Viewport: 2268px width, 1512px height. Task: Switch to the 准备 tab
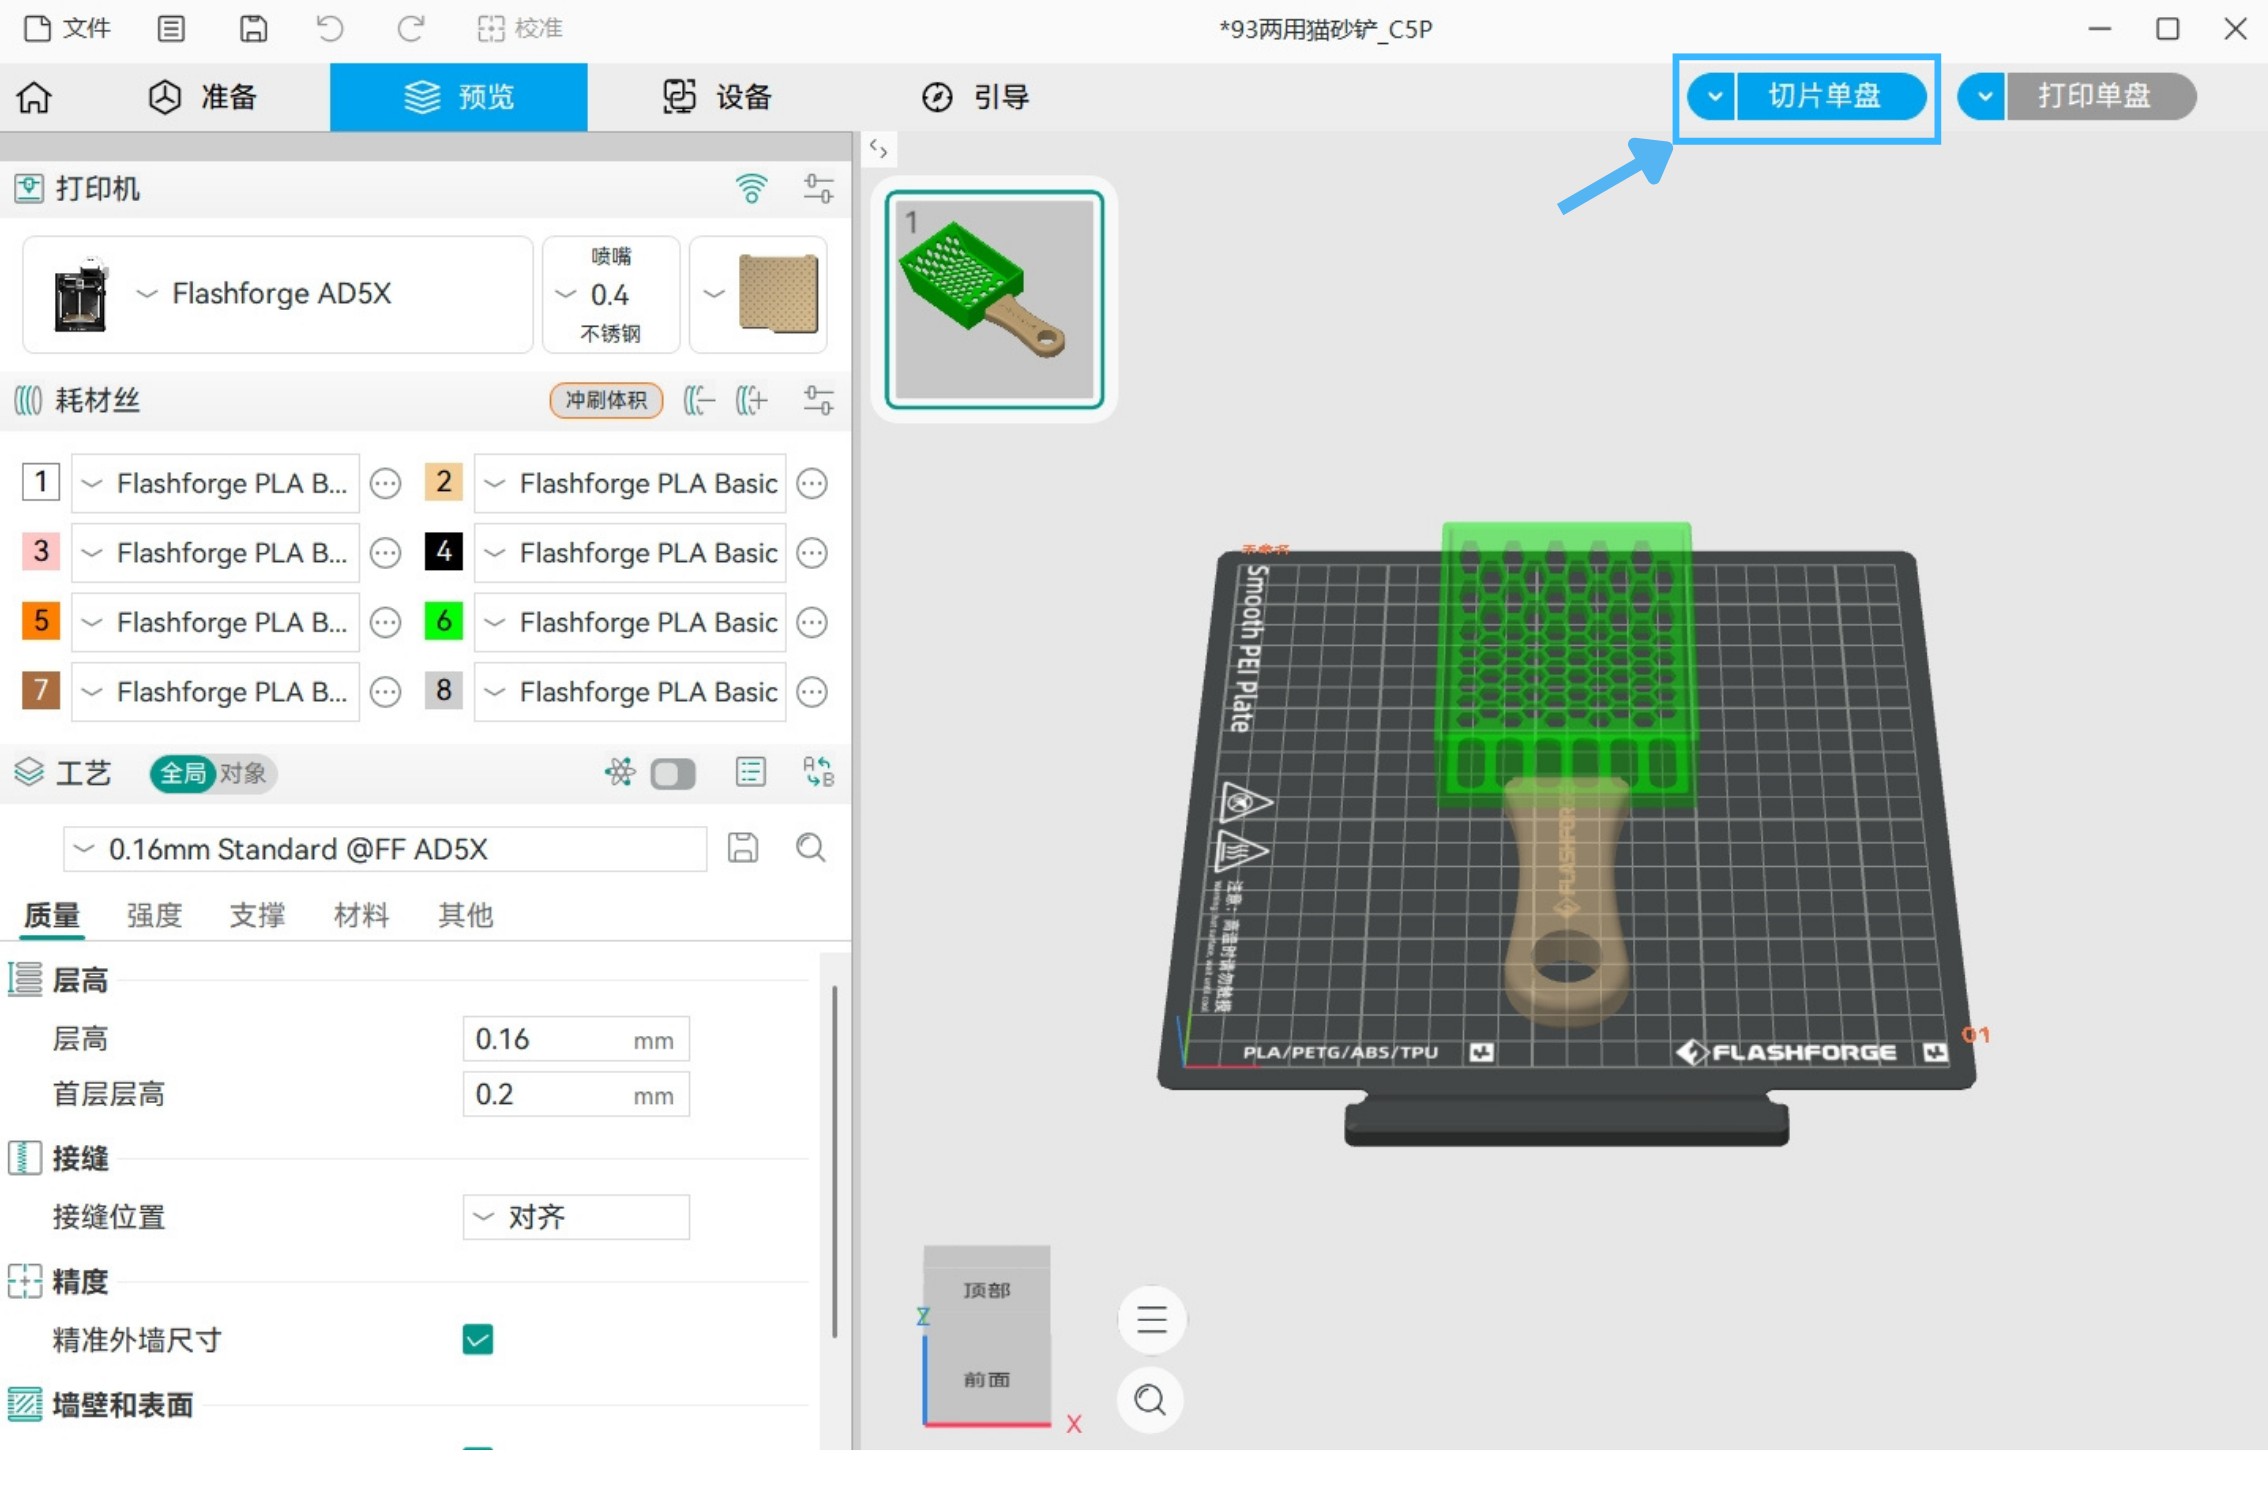203,97
